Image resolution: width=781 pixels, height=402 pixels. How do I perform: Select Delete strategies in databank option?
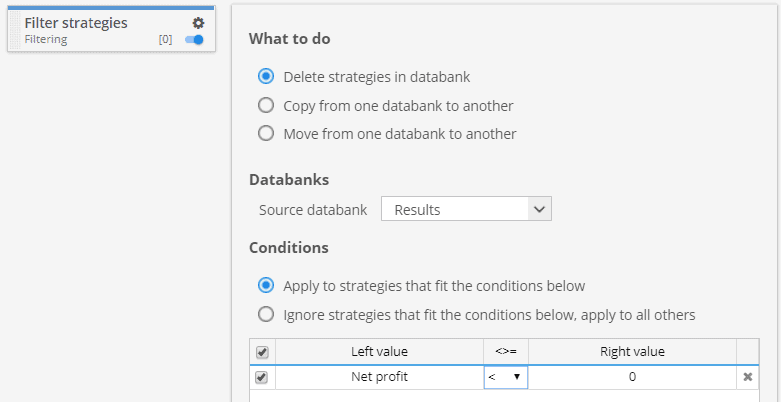point(266,77)
